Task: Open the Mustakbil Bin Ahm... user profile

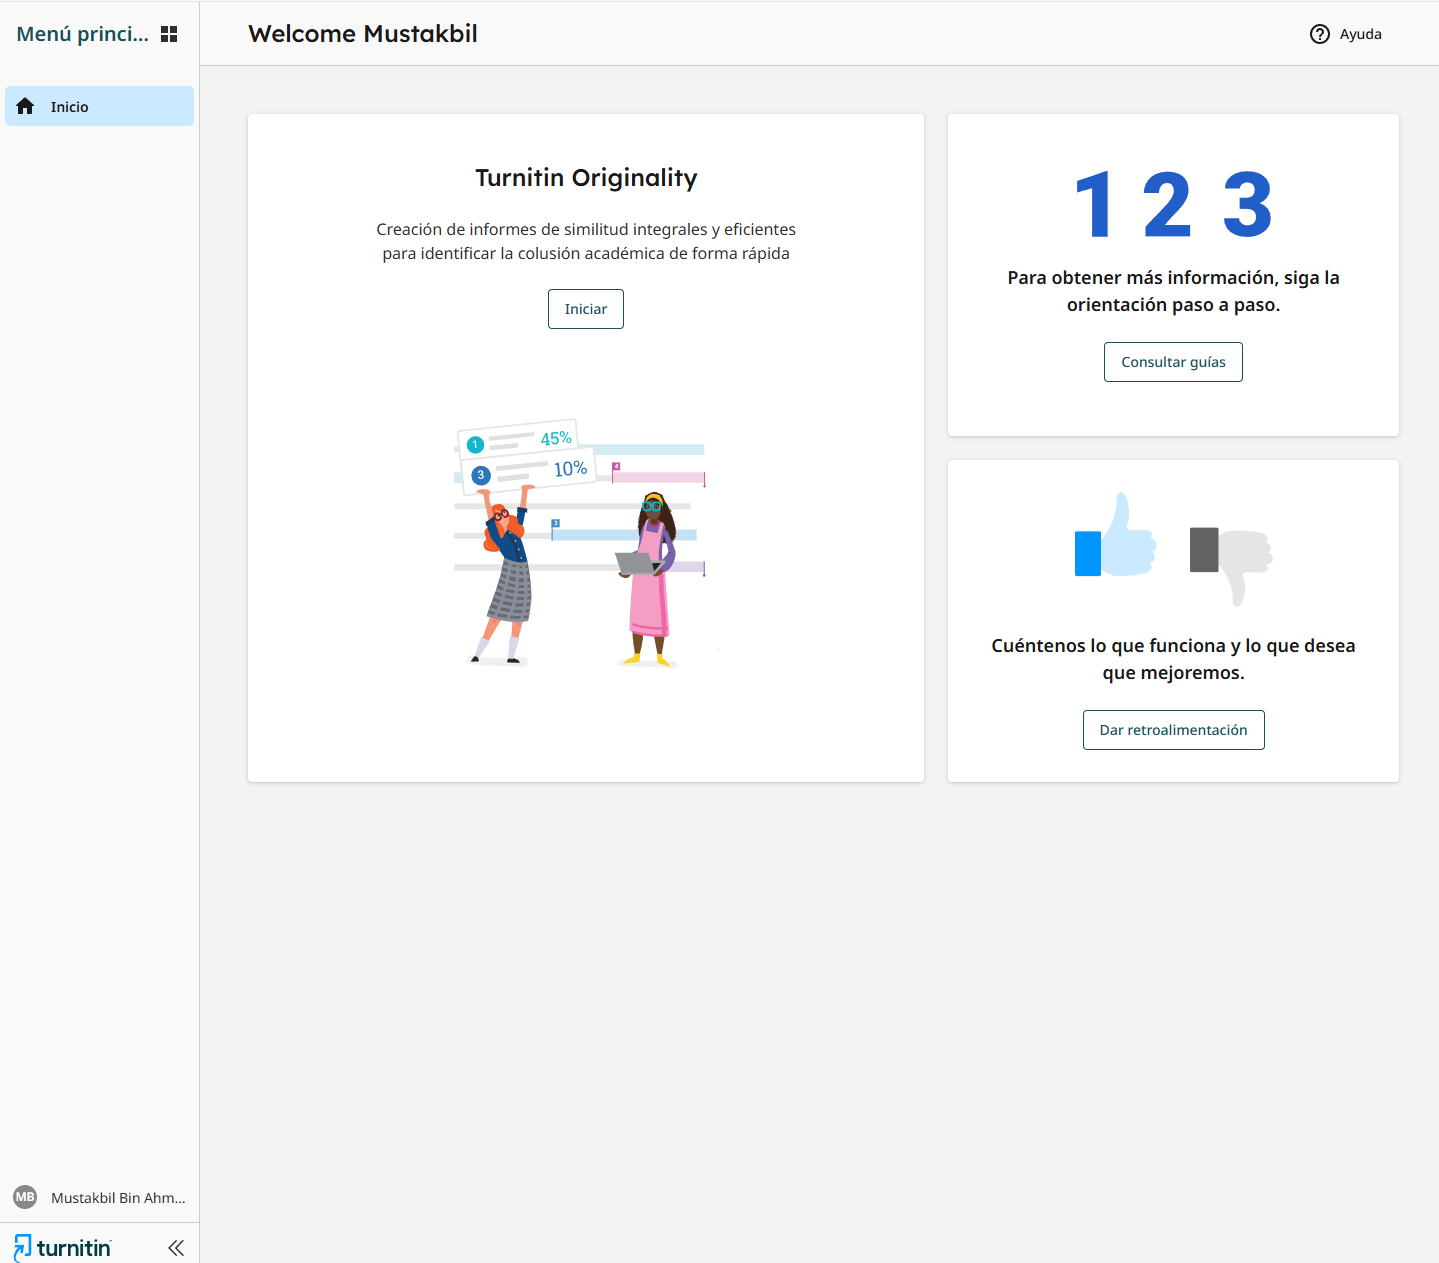Action: click(100, 1197)
